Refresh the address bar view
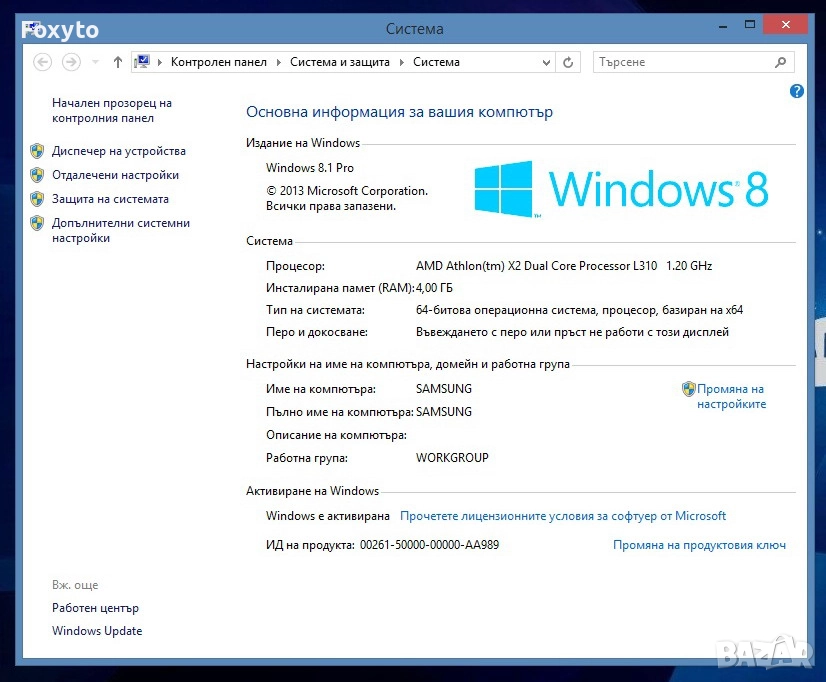 click(x=568, y=62)
